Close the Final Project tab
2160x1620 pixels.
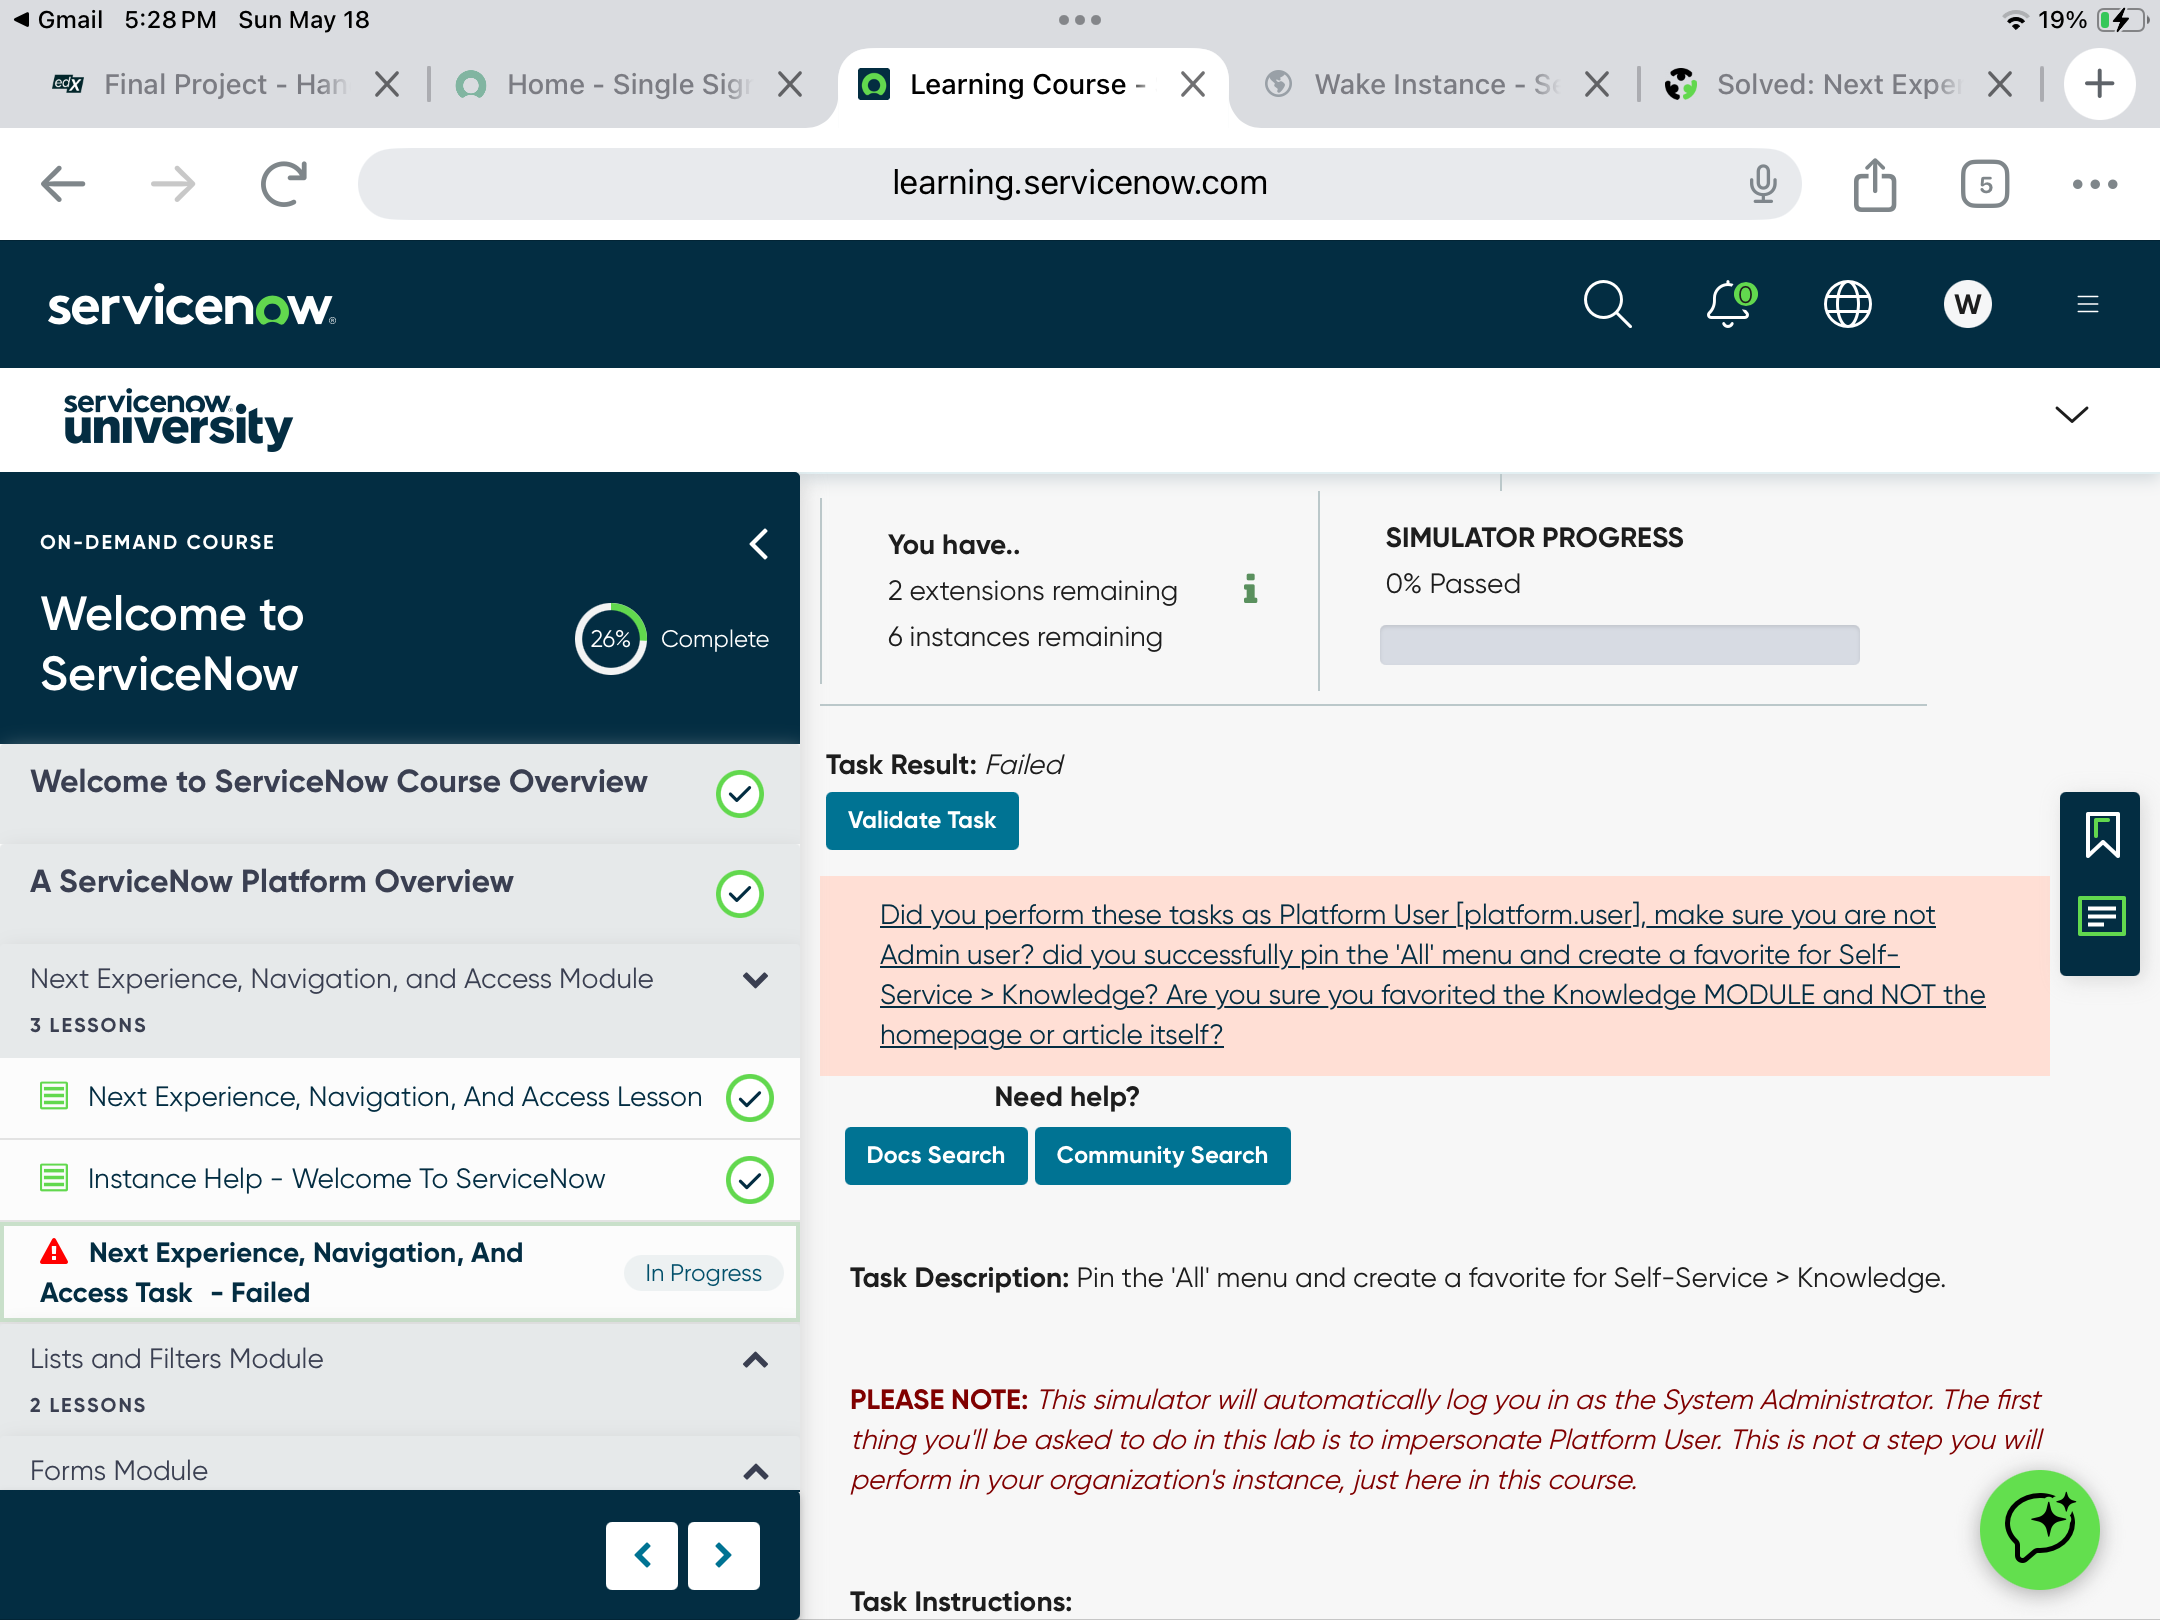click(387, 85)
